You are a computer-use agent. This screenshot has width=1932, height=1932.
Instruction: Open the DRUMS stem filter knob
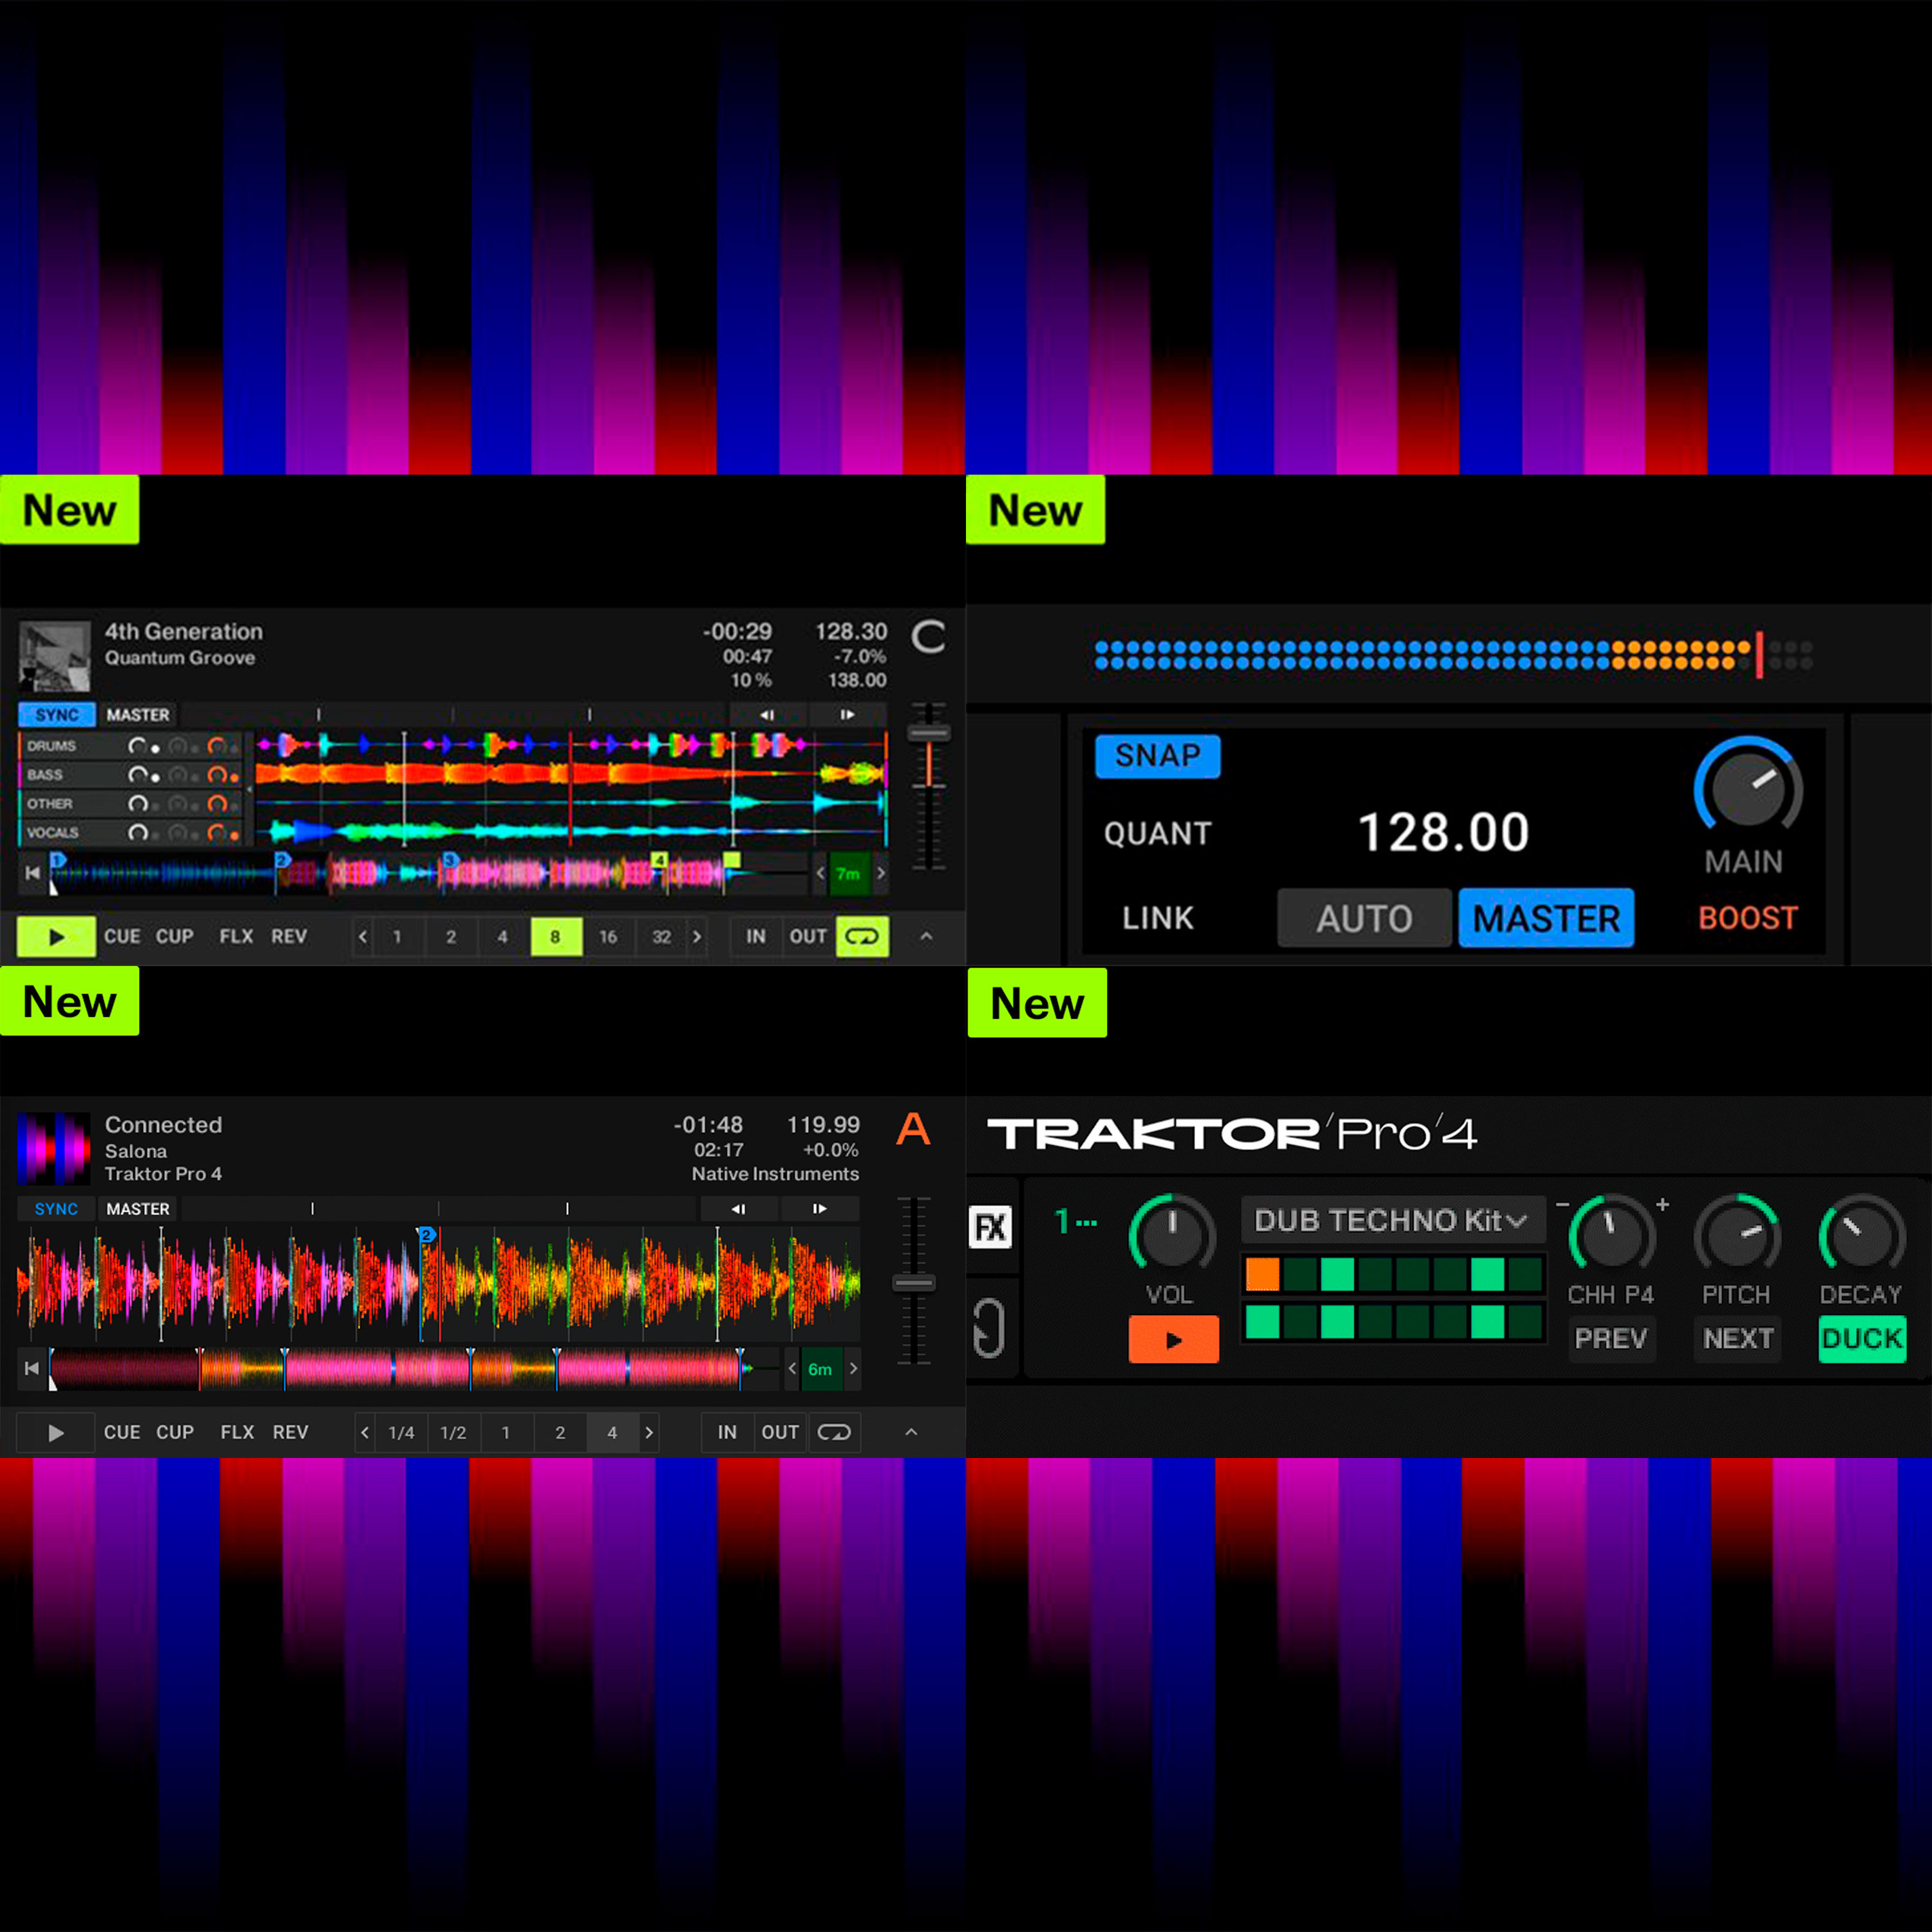(x=177, y=746)
